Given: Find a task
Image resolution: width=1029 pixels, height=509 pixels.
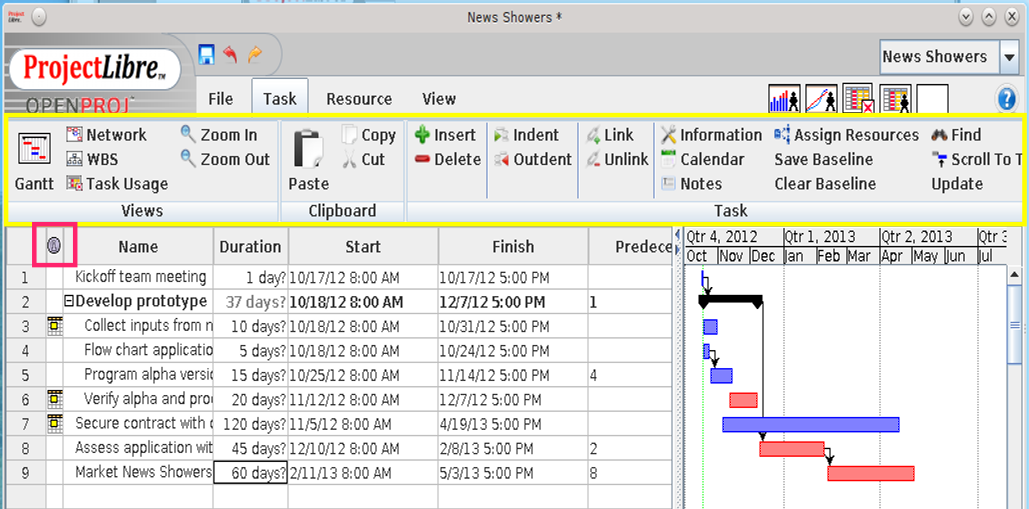Looking at the screenshot, I should point(956,135).
